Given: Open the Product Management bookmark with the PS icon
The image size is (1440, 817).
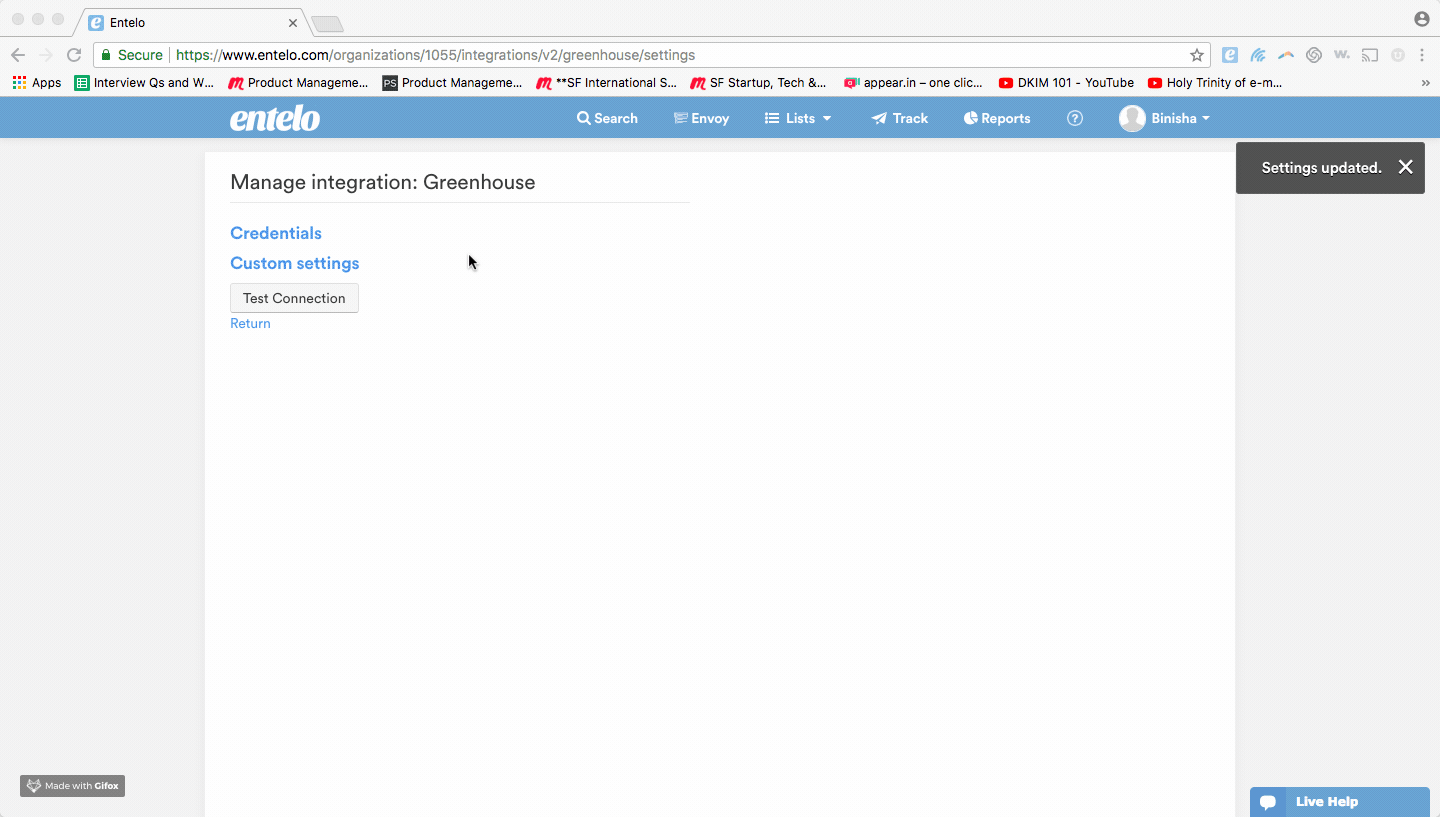Looking at the screenshot, I should 452,83.
